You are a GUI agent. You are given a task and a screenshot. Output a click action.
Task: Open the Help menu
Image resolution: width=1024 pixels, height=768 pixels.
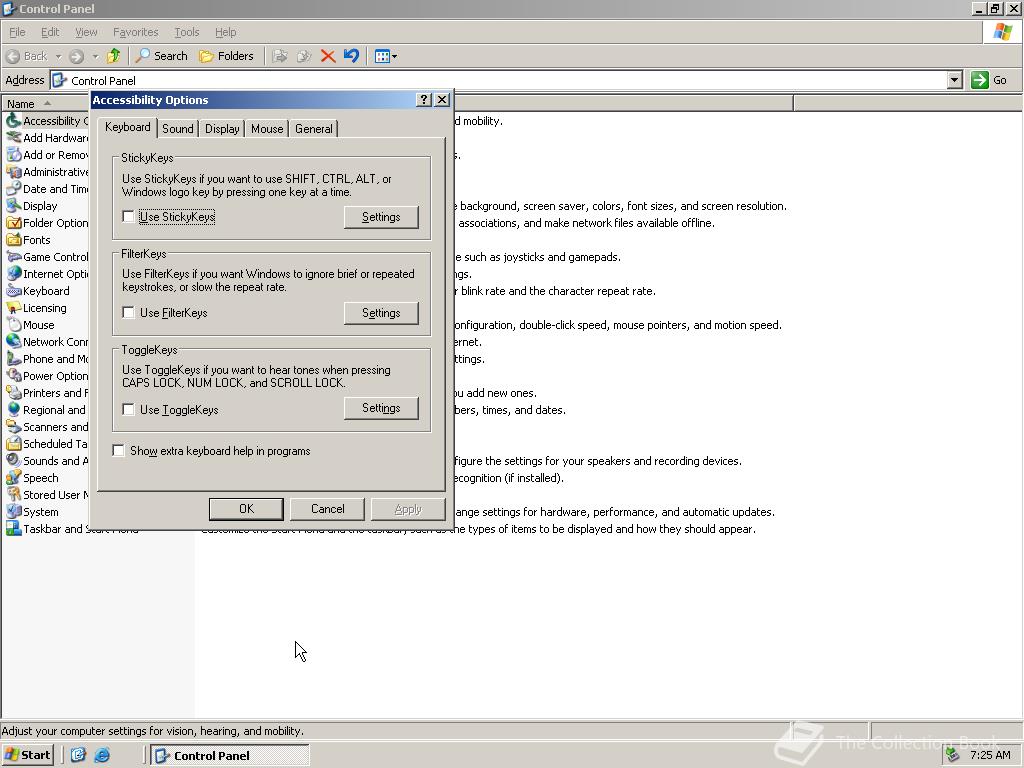[x=225, y=32]
